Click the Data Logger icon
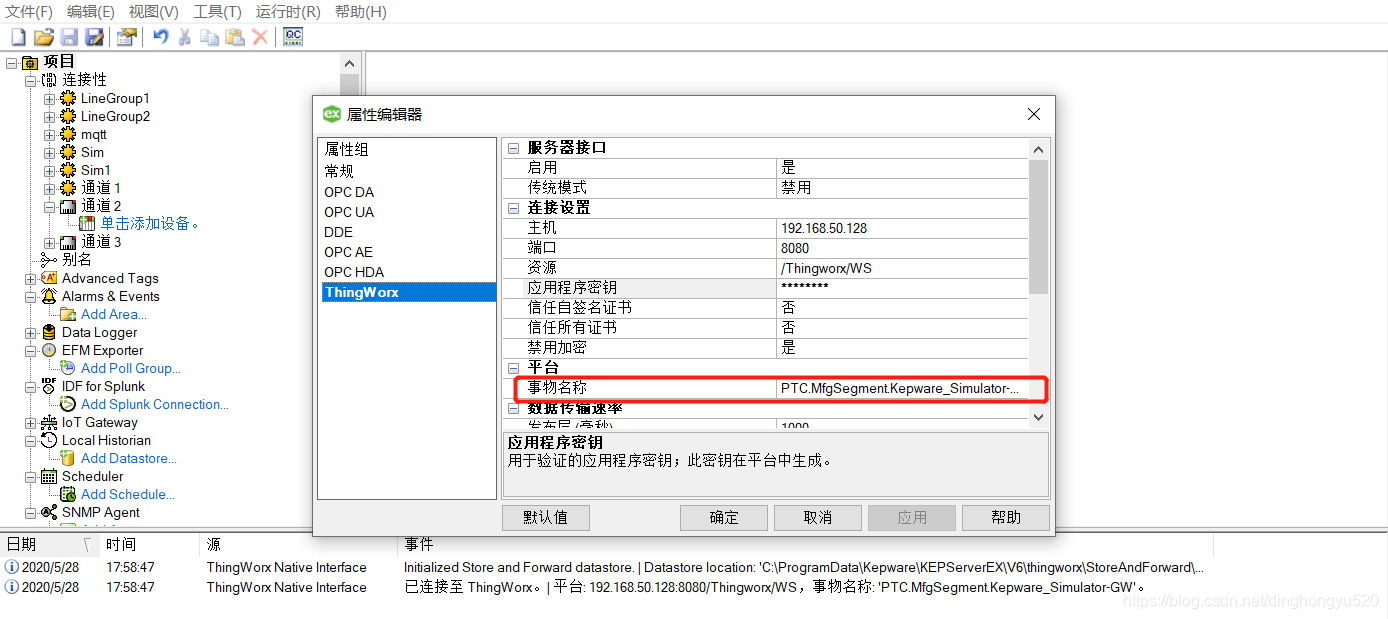Viewport: 1388px width, 619px height. click(49, 332)
